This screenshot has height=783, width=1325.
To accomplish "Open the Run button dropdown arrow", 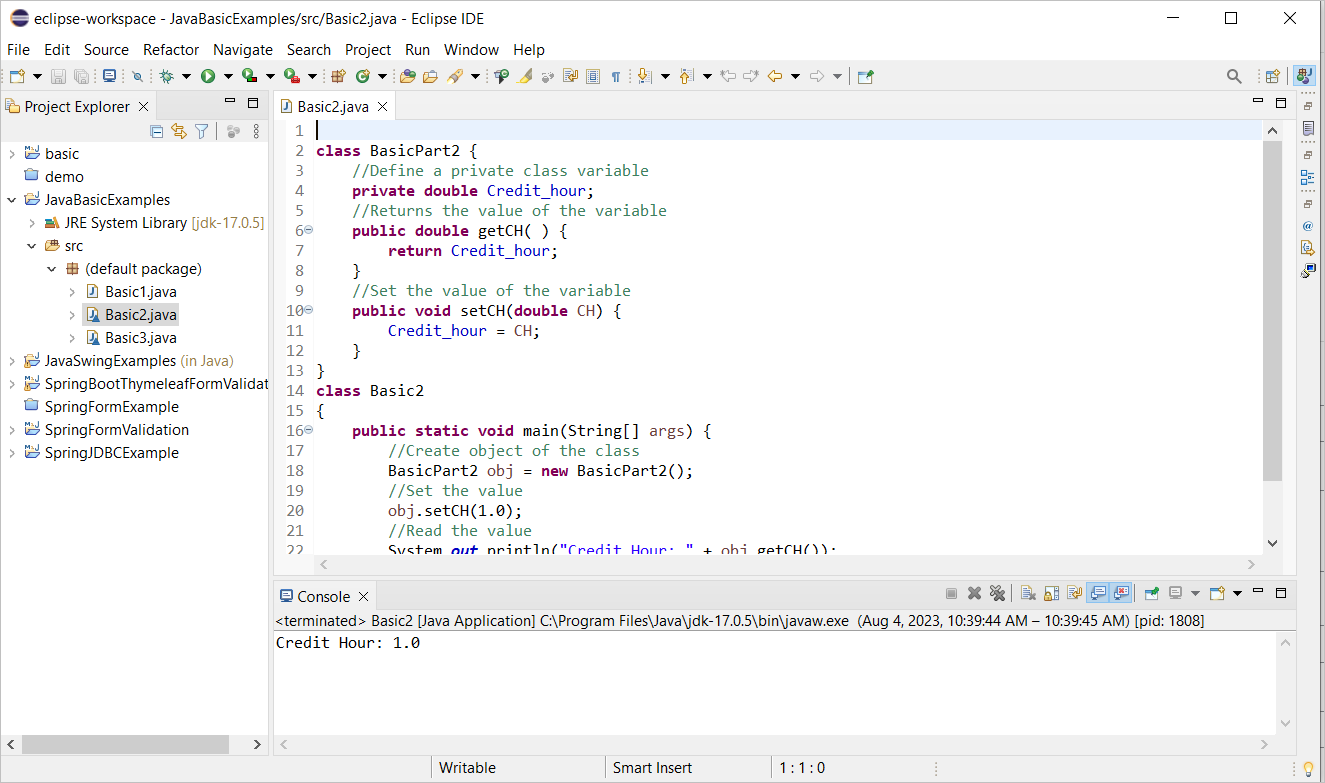I will point(228,75).
